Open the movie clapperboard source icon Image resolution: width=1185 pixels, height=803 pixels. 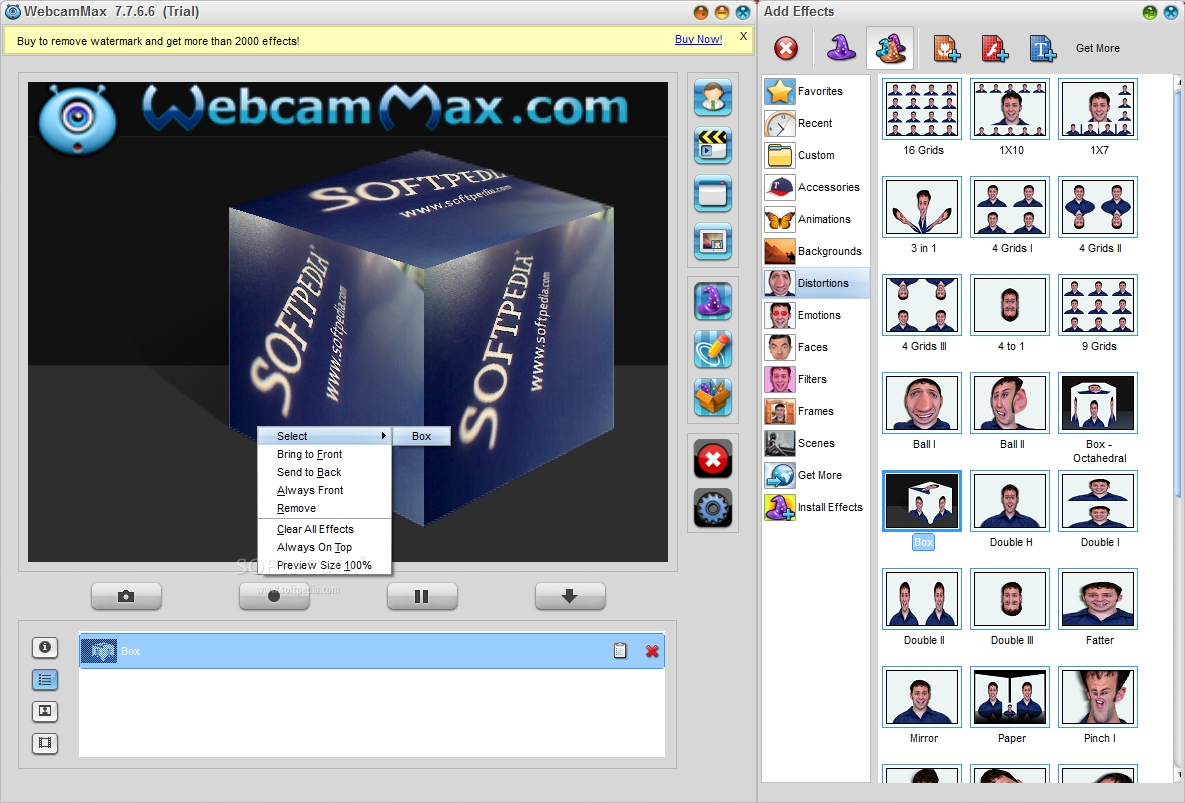point(713,146)
